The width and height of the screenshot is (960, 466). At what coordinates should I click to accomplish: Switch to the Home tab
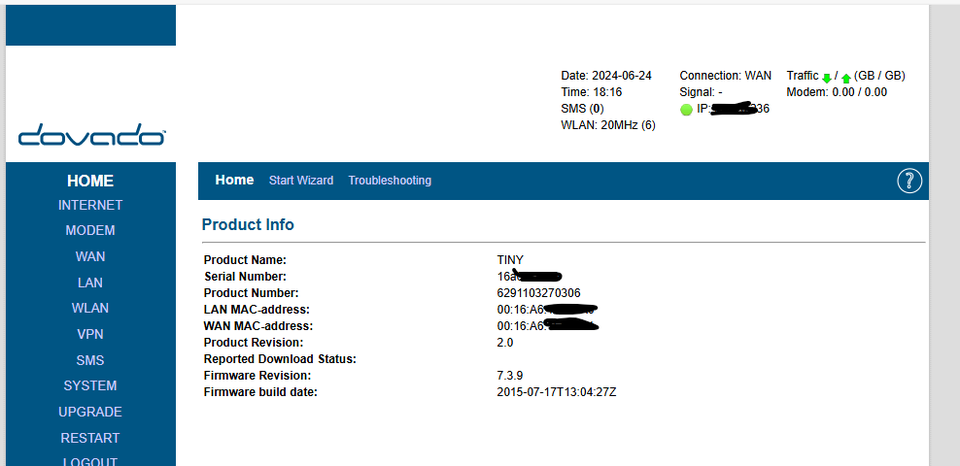[234, 180]
